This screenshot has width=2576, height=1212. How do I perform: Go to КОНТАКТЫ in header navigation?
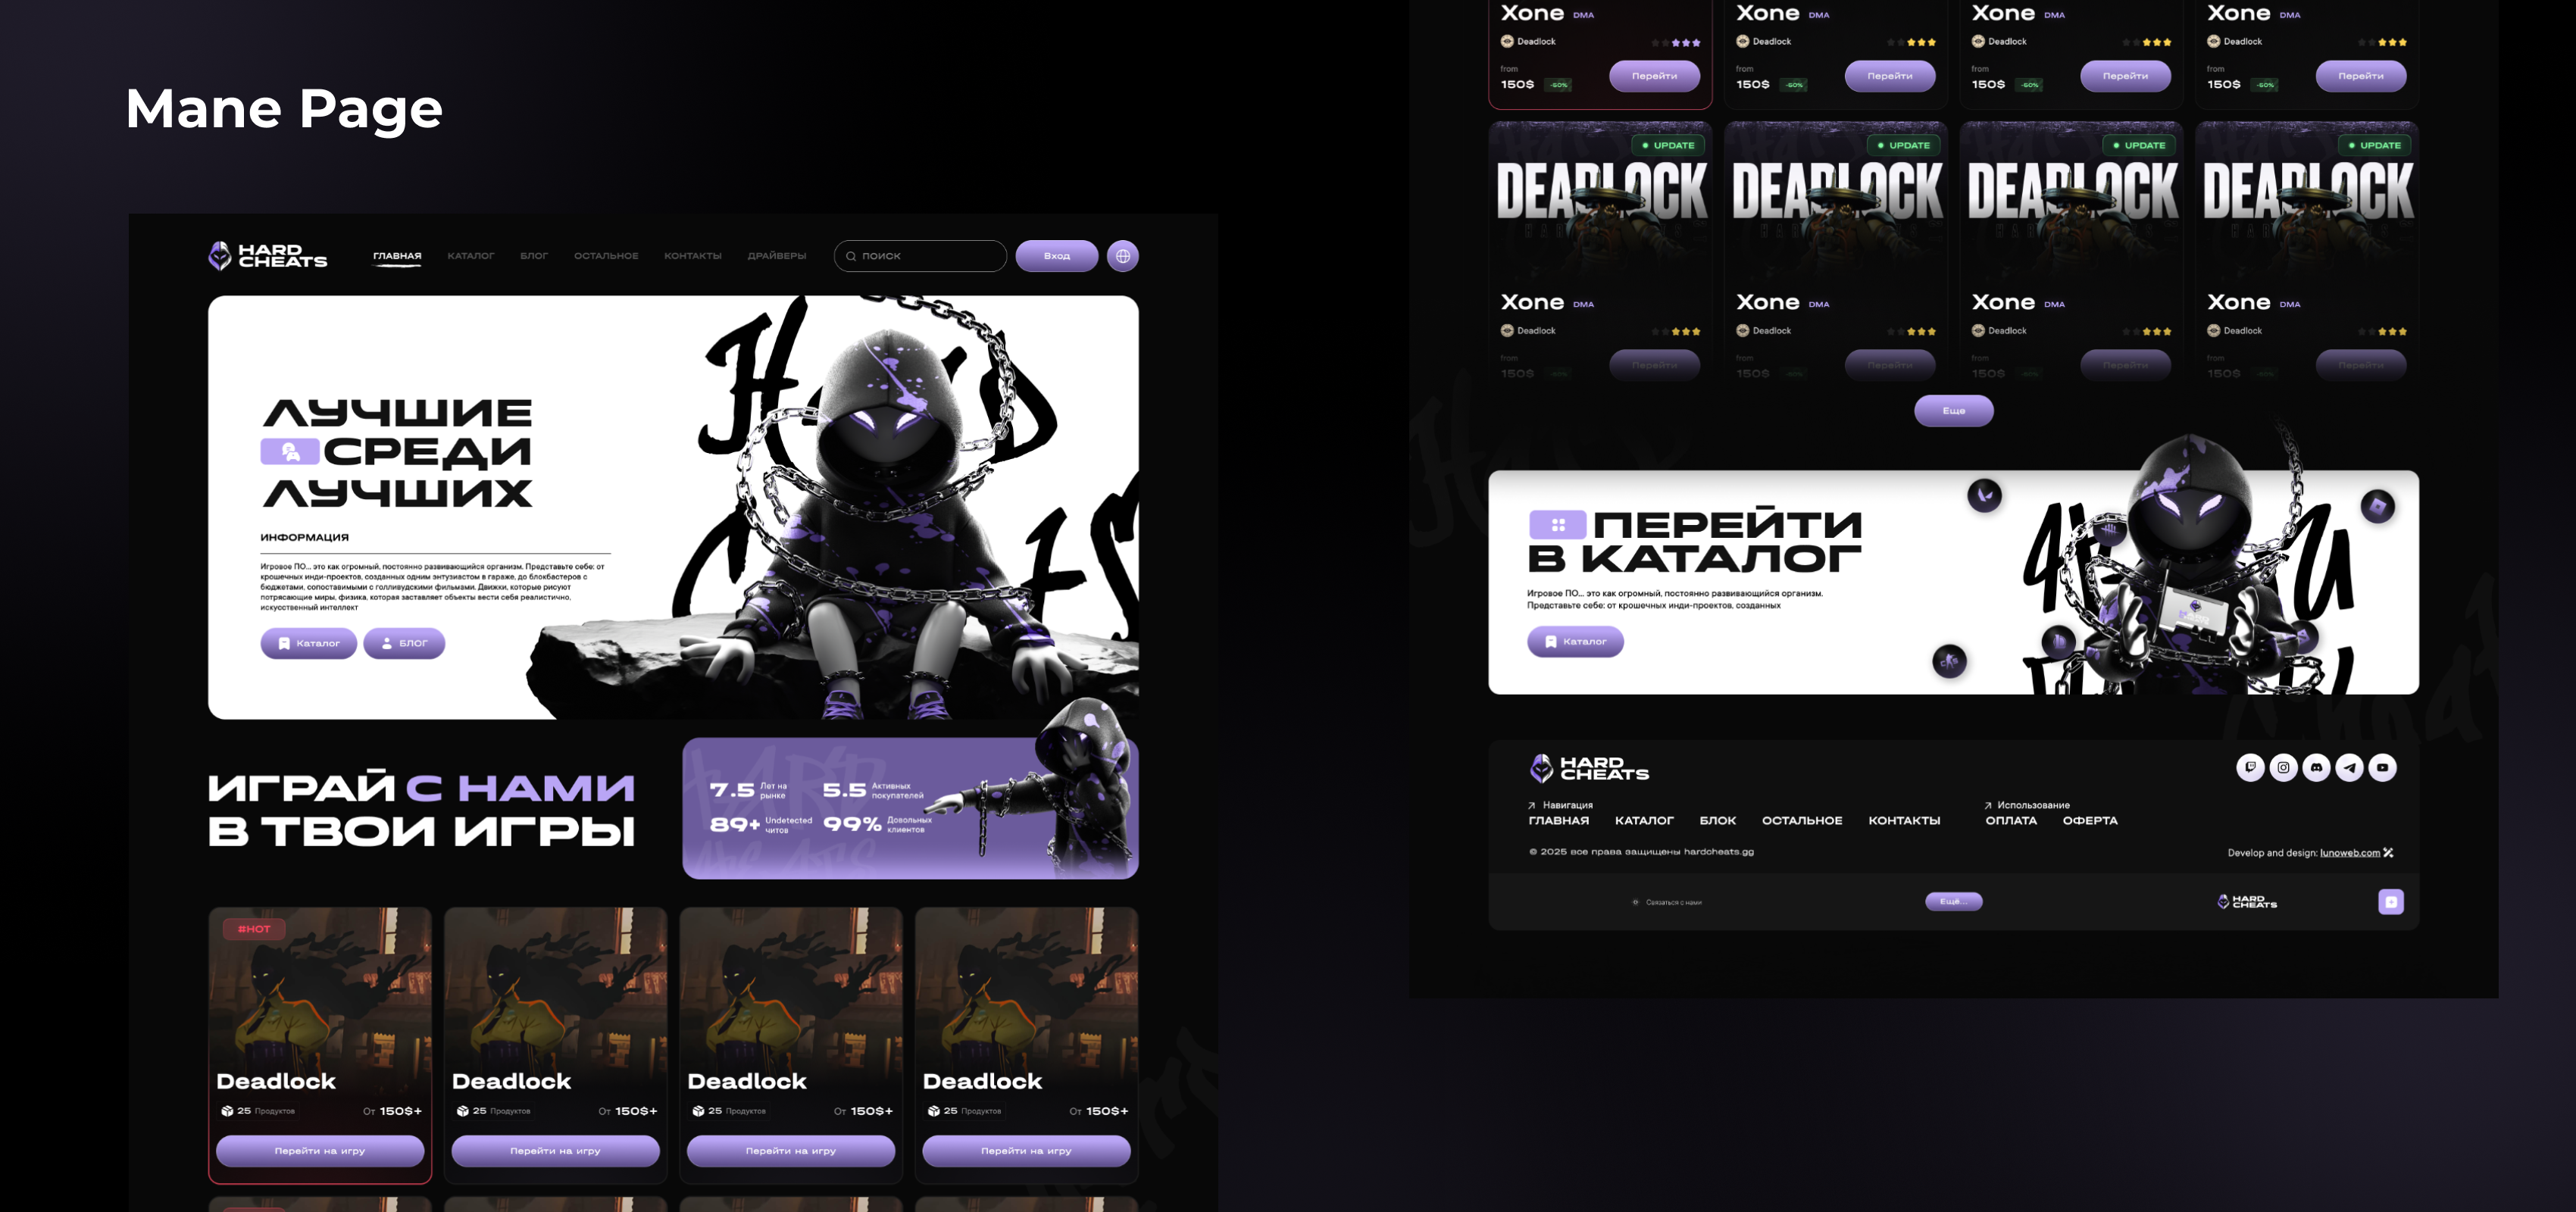[x=692, y=256]
